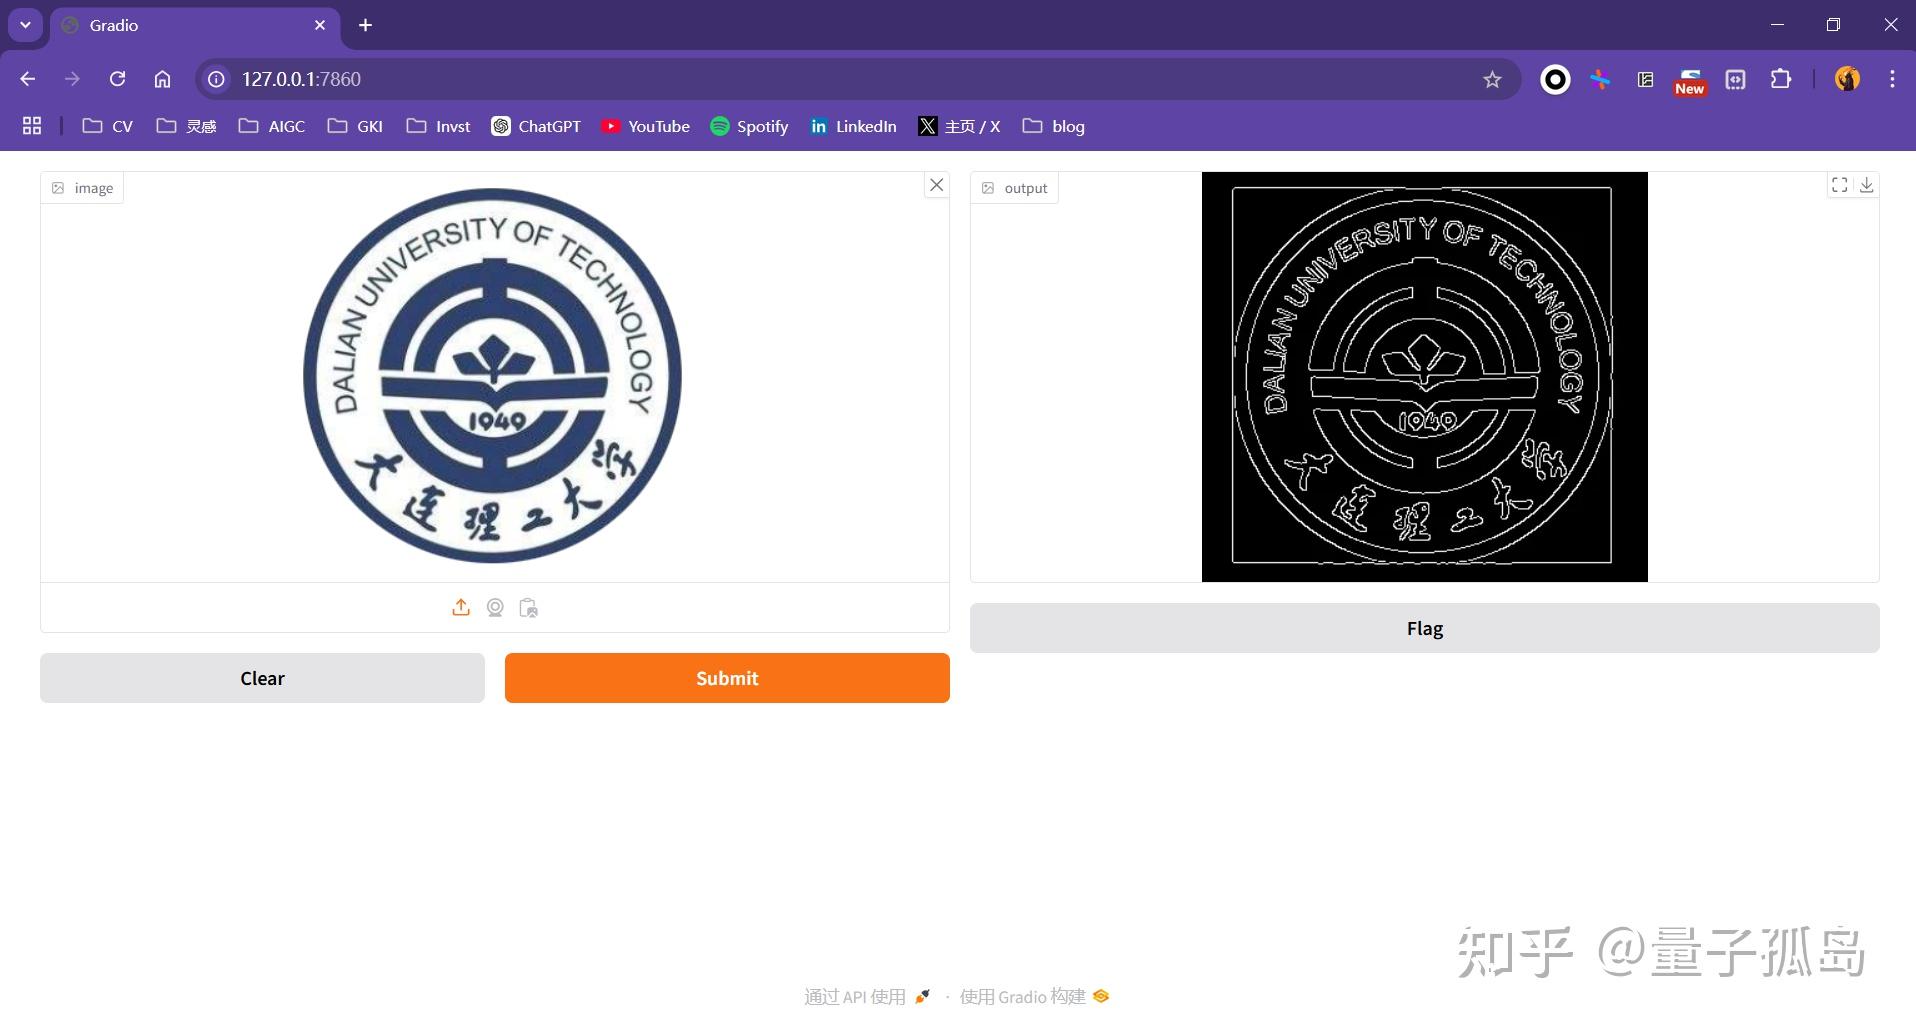Click the edge-detected output image
The height and width of the screenshot is (1029, 1916).
pyautogui.click(x=1425, y=377)
